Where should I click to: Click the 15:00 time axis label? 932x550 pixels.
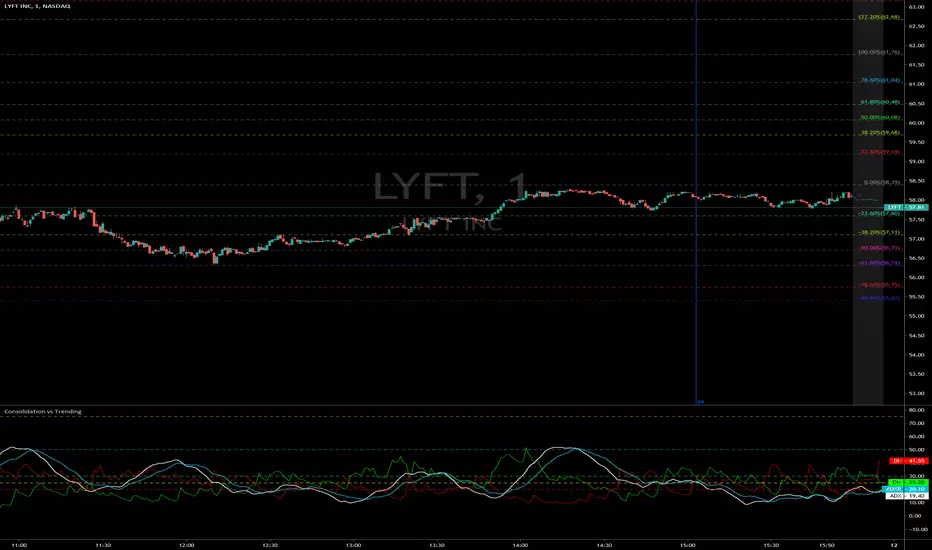pos(688,545)
